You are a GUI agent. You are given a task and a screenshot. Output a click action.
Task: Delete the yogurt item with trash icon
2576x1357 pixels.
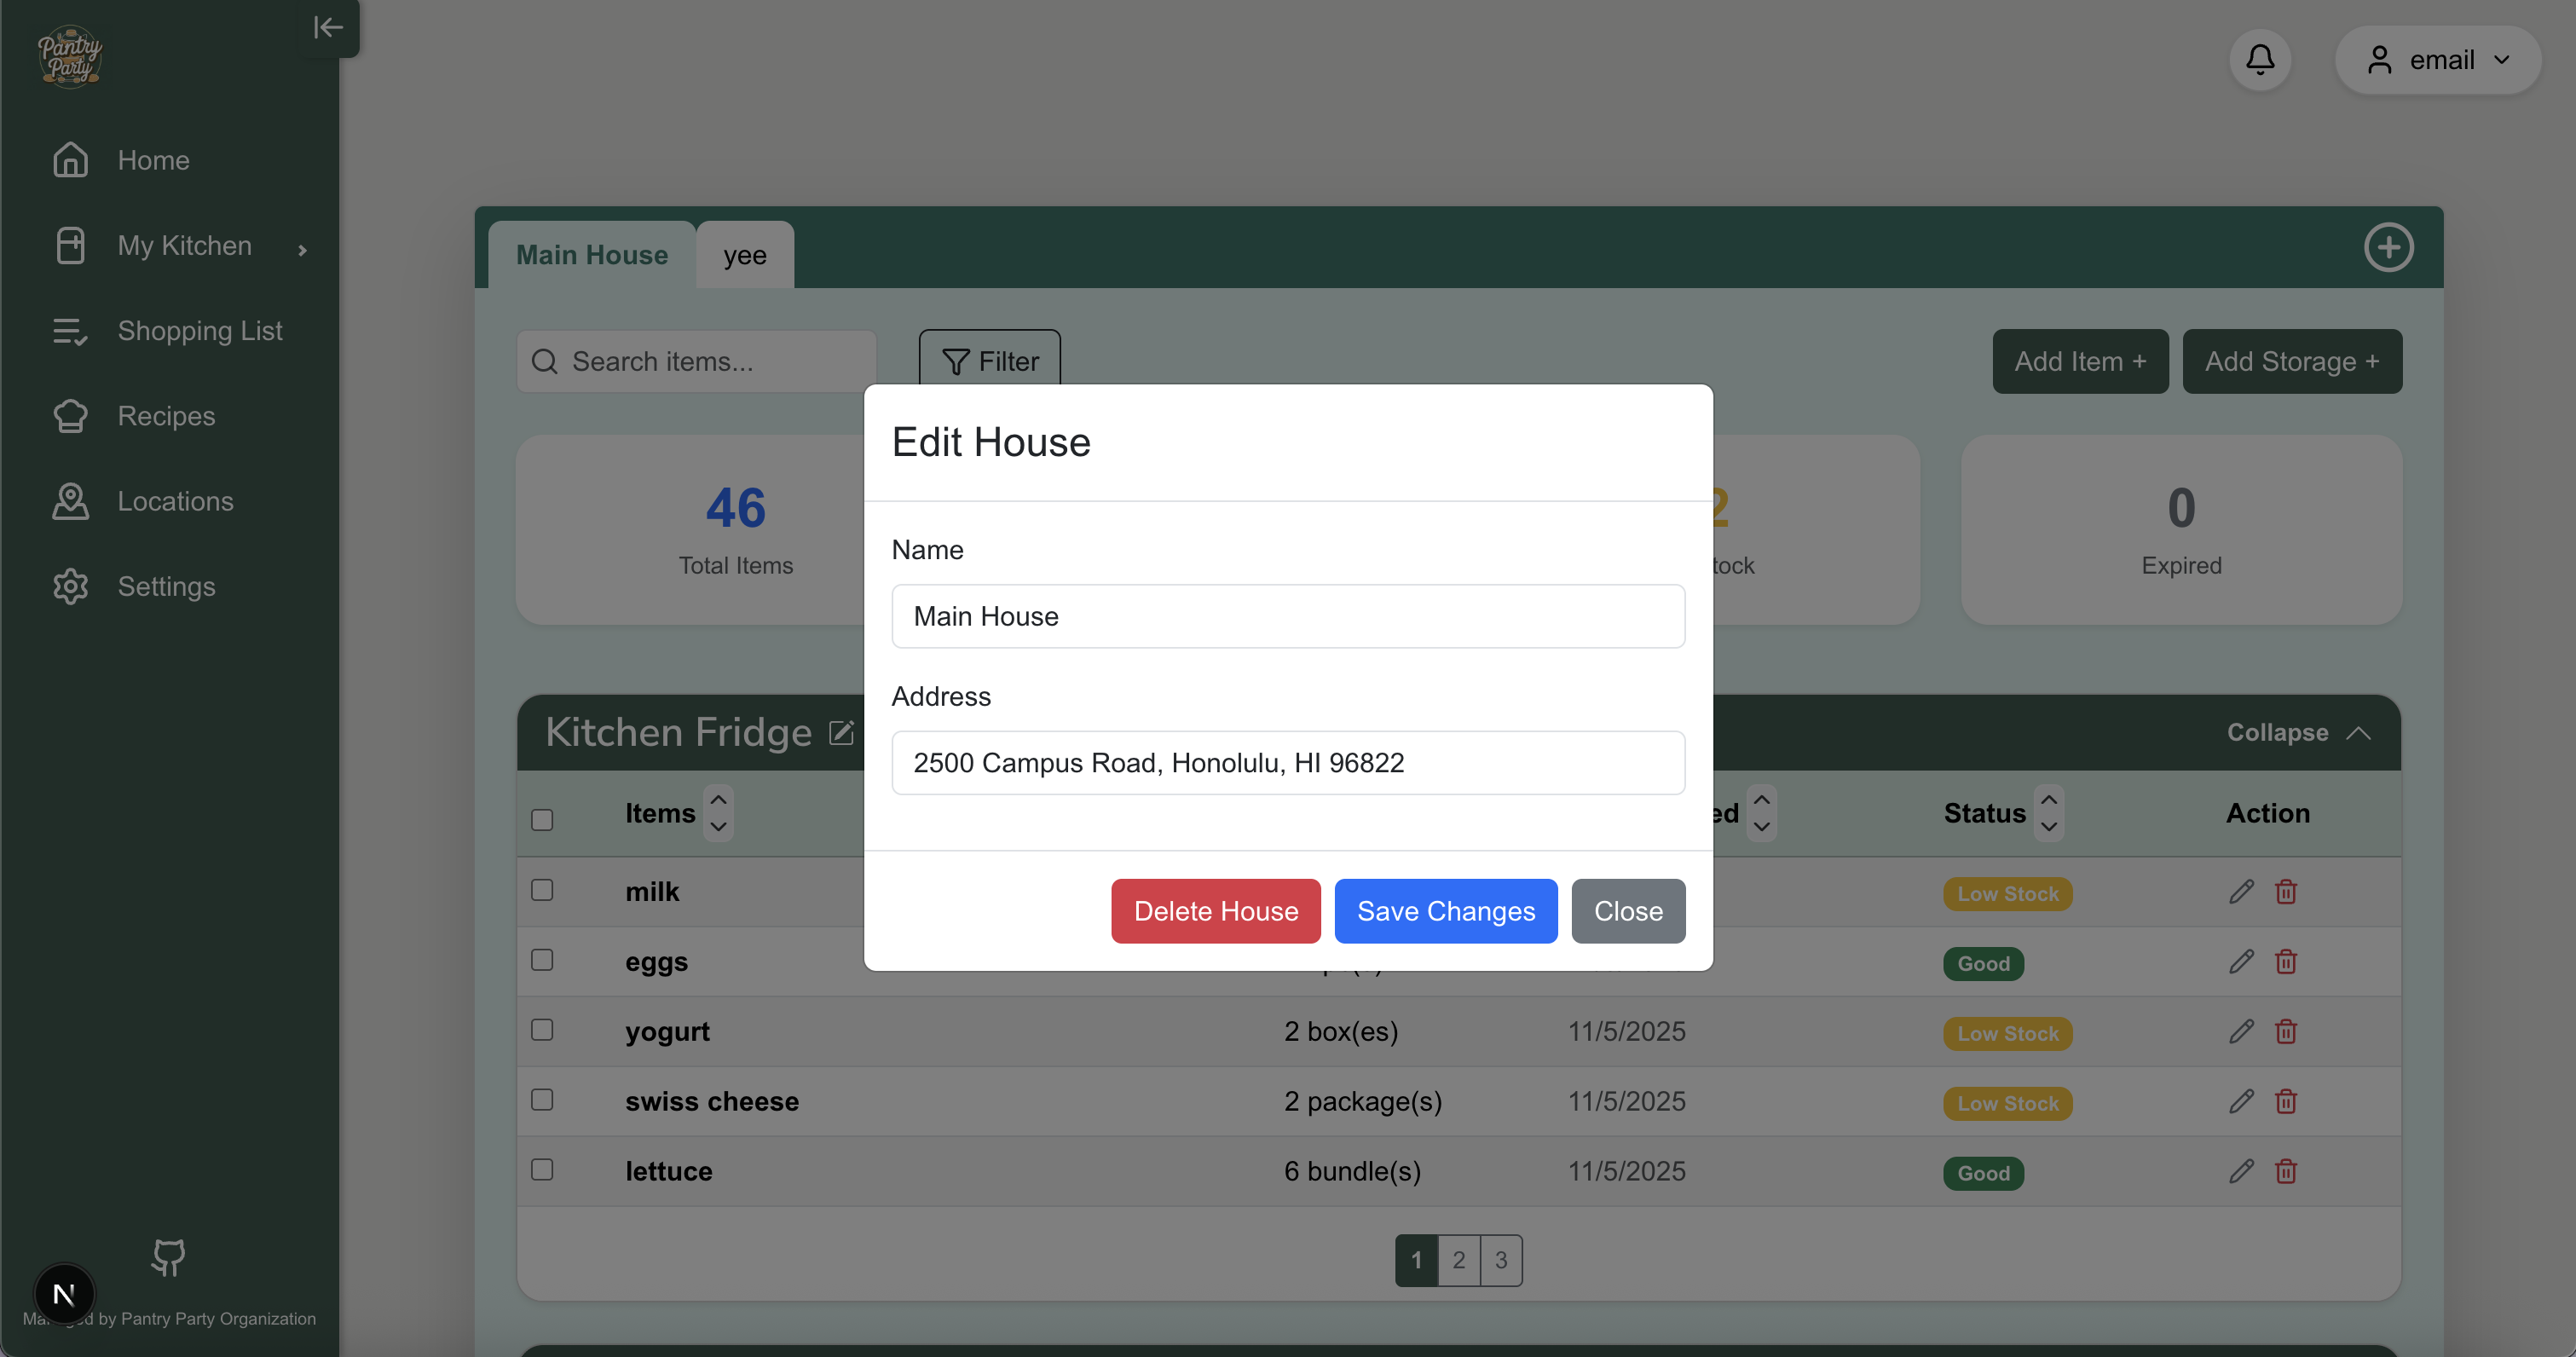point(2286,1031)
